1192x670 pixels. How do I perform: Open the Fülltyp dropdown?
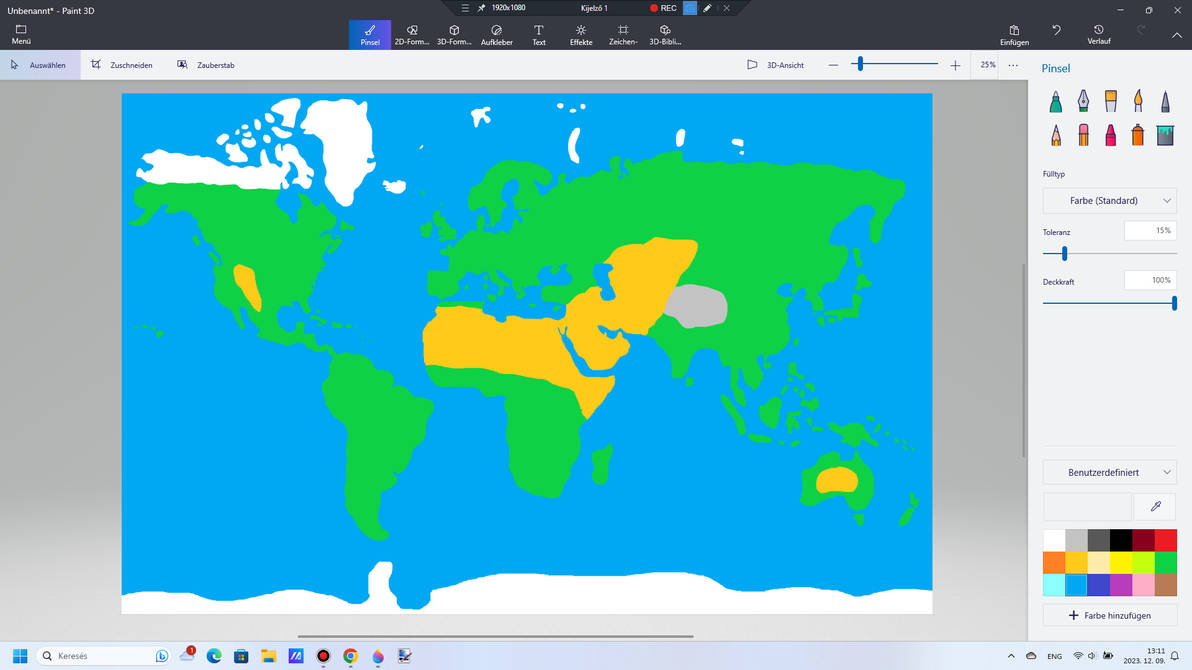(1109, 200)
